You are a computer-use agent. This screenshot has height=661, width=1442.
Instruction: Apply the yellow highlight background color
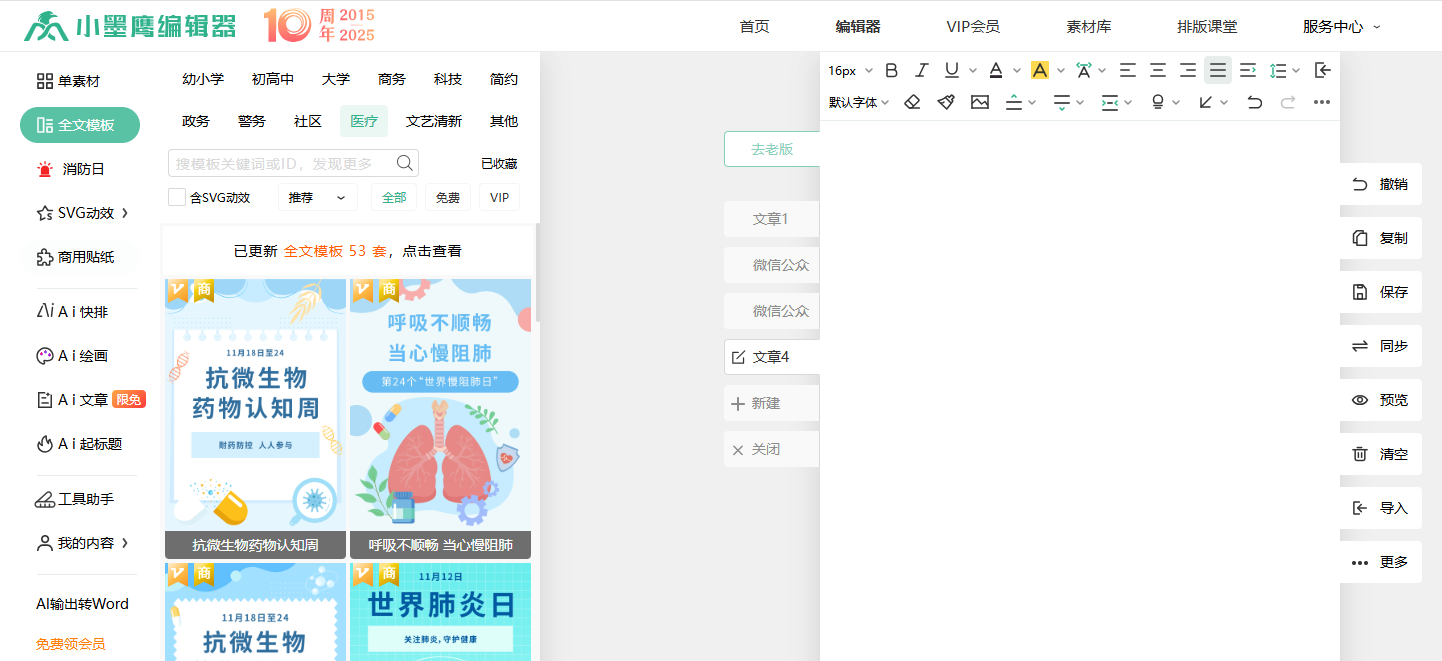point(1040,70)
